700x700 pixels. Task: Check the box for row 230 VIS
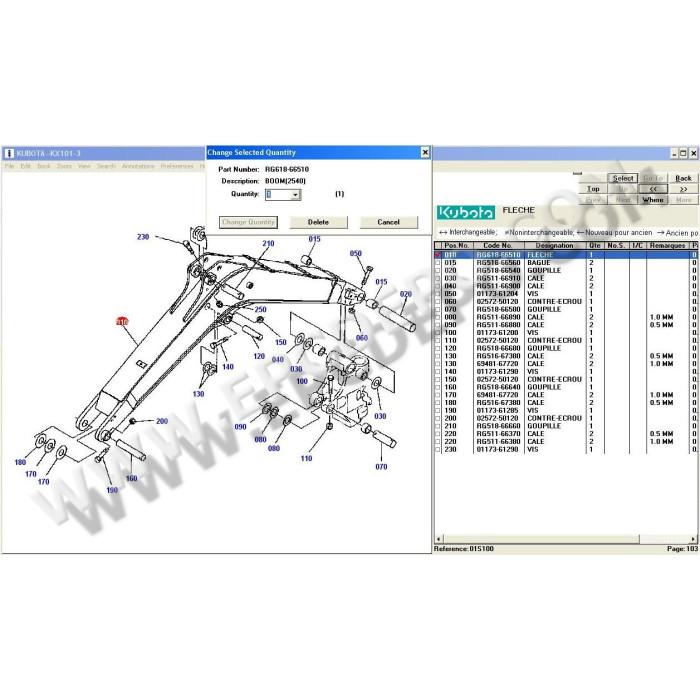438,450
